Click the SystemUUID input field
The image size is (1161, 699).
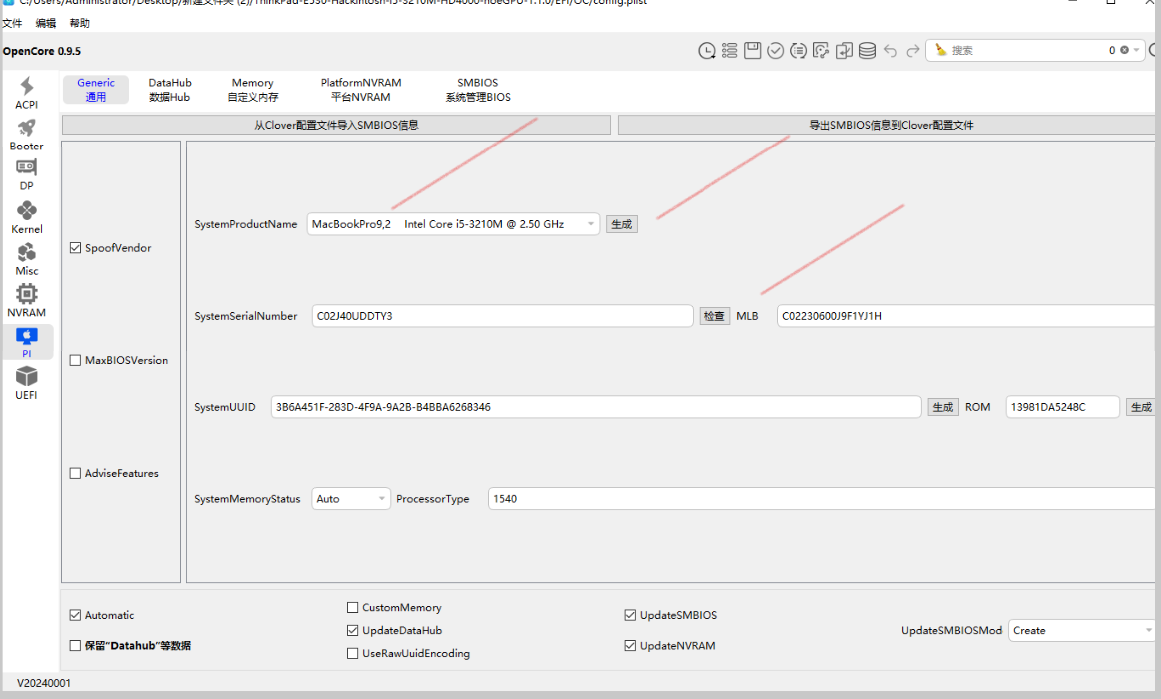click(596, 407)
